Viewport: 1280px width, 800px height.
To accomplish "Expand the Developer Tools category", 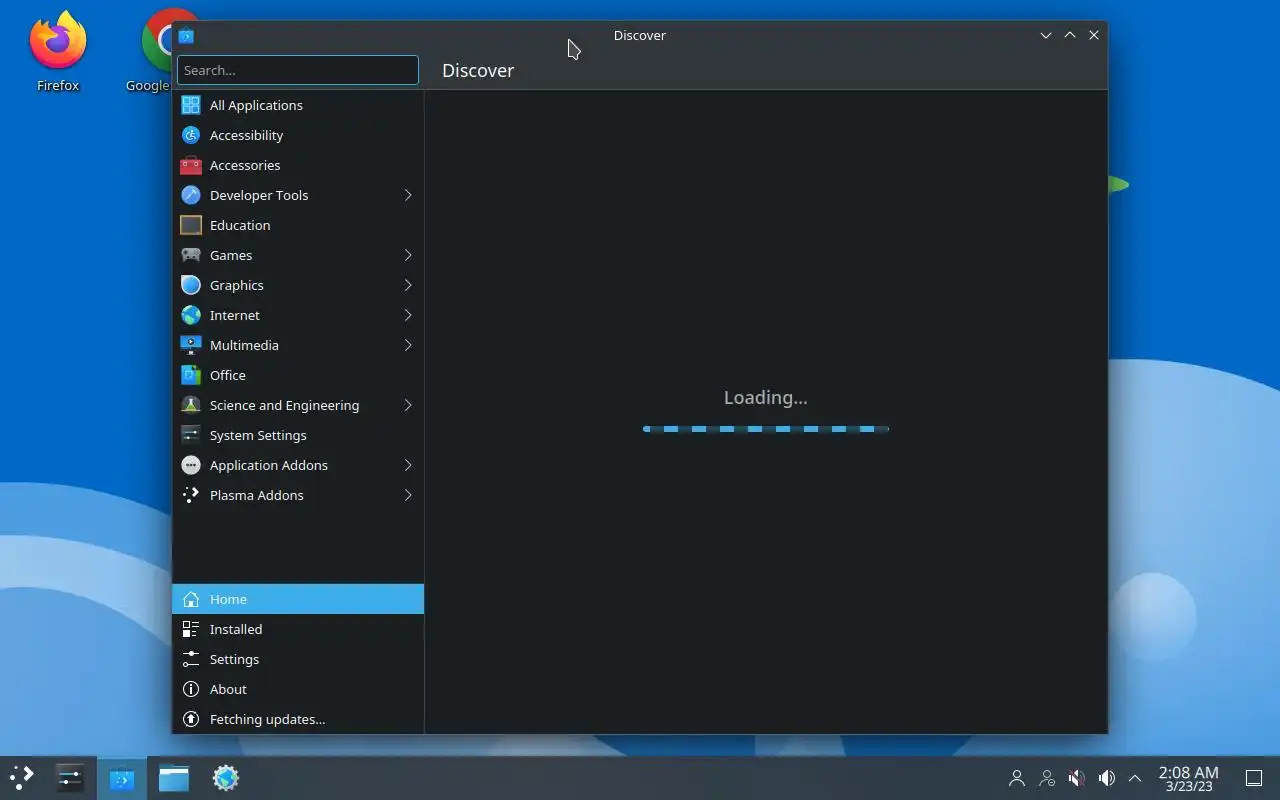I will [408, 195].
